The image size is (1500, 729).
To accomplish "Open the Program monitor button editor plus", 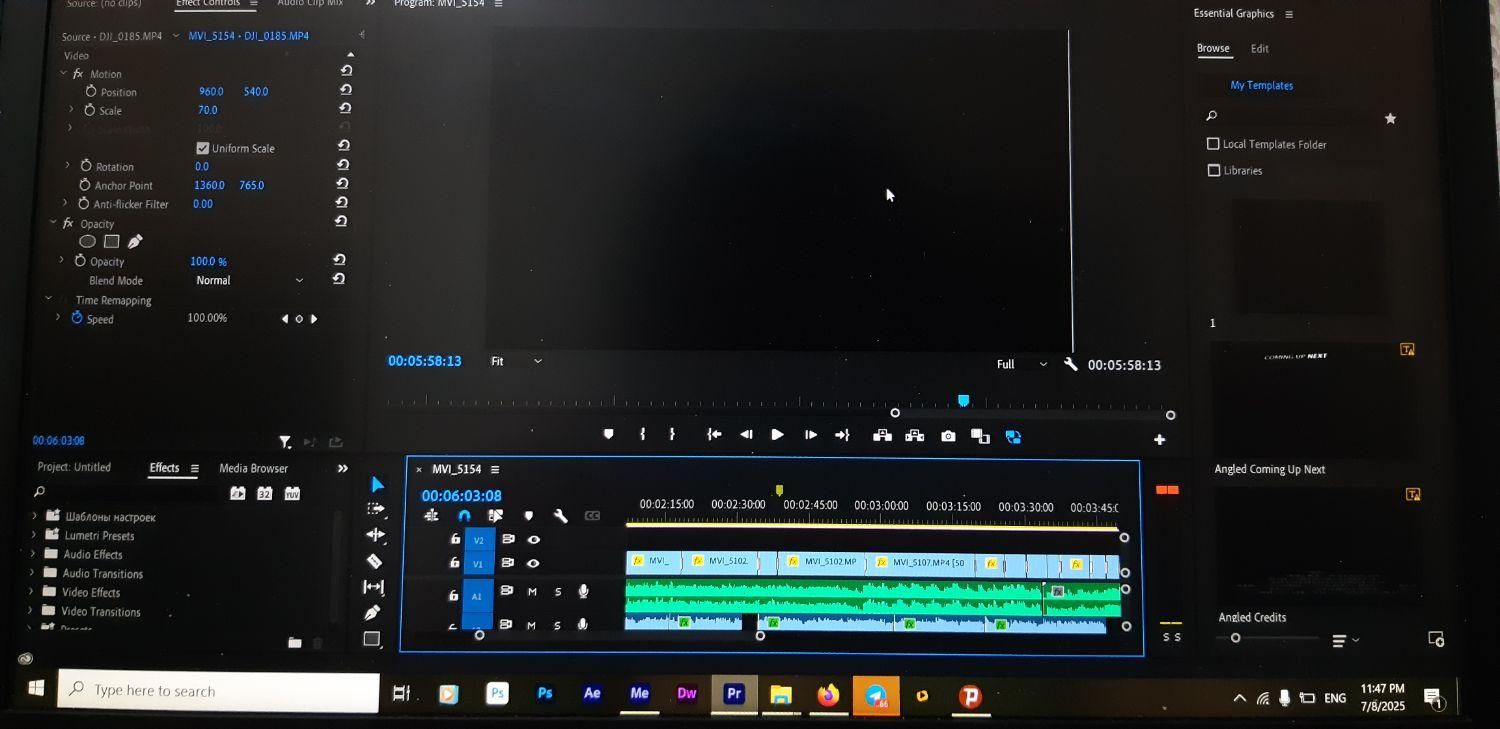I will pos(1159,439).
